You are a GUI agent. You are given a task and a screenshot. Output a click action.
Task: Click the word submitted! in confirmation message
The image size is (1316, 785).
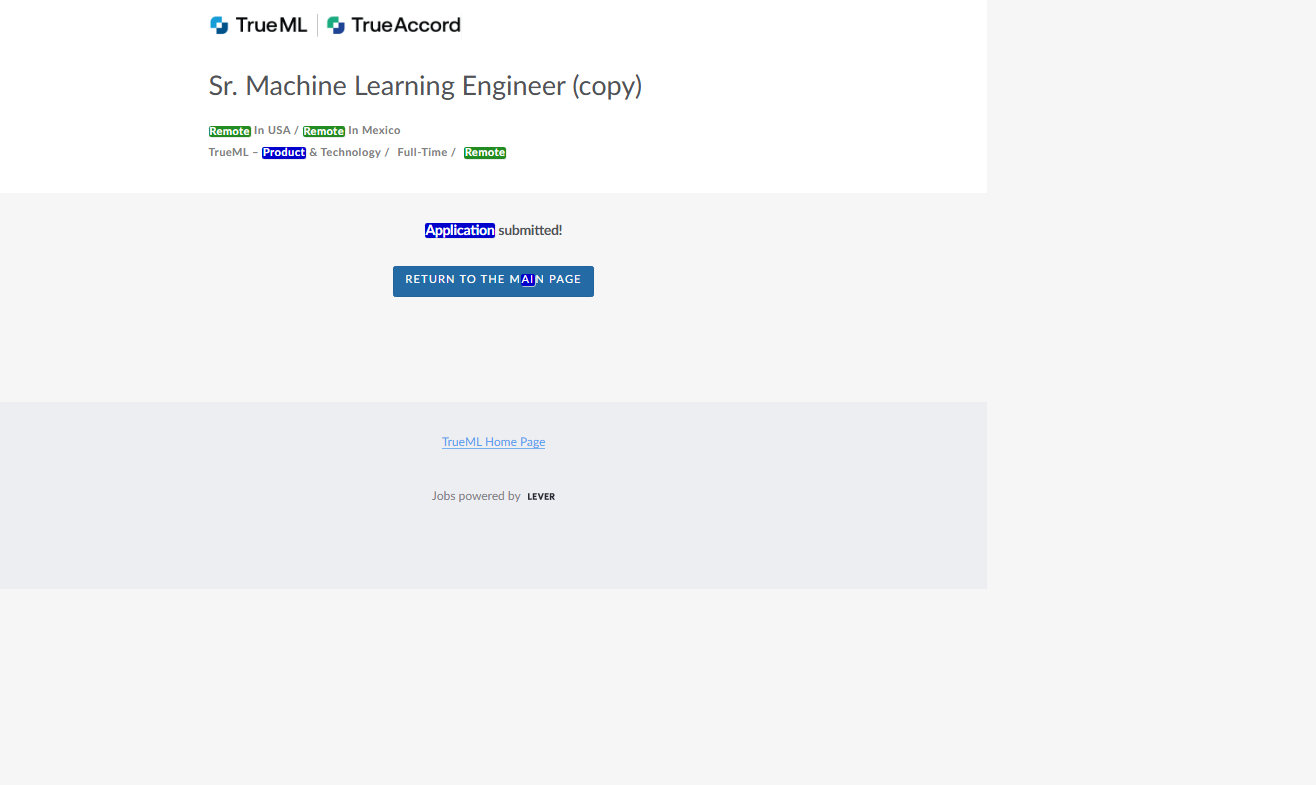(530, 230)
